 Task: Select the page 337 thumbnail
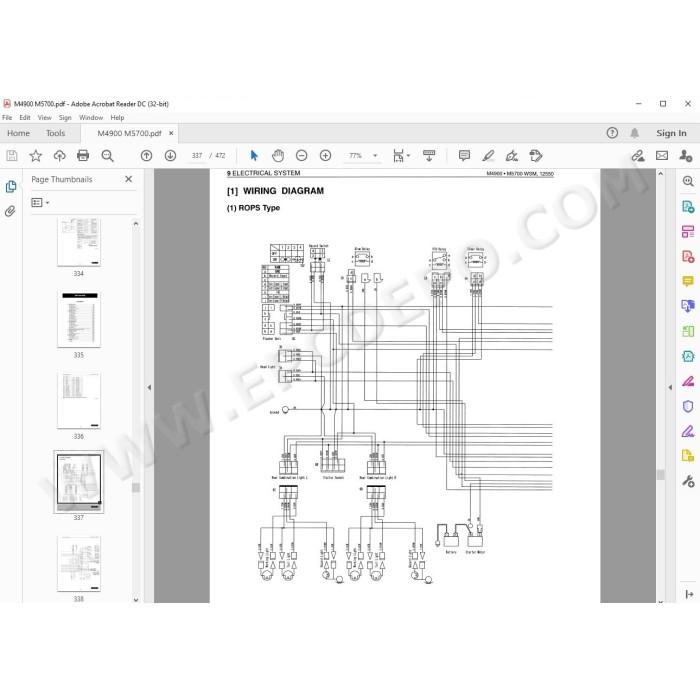pos(79,482)
